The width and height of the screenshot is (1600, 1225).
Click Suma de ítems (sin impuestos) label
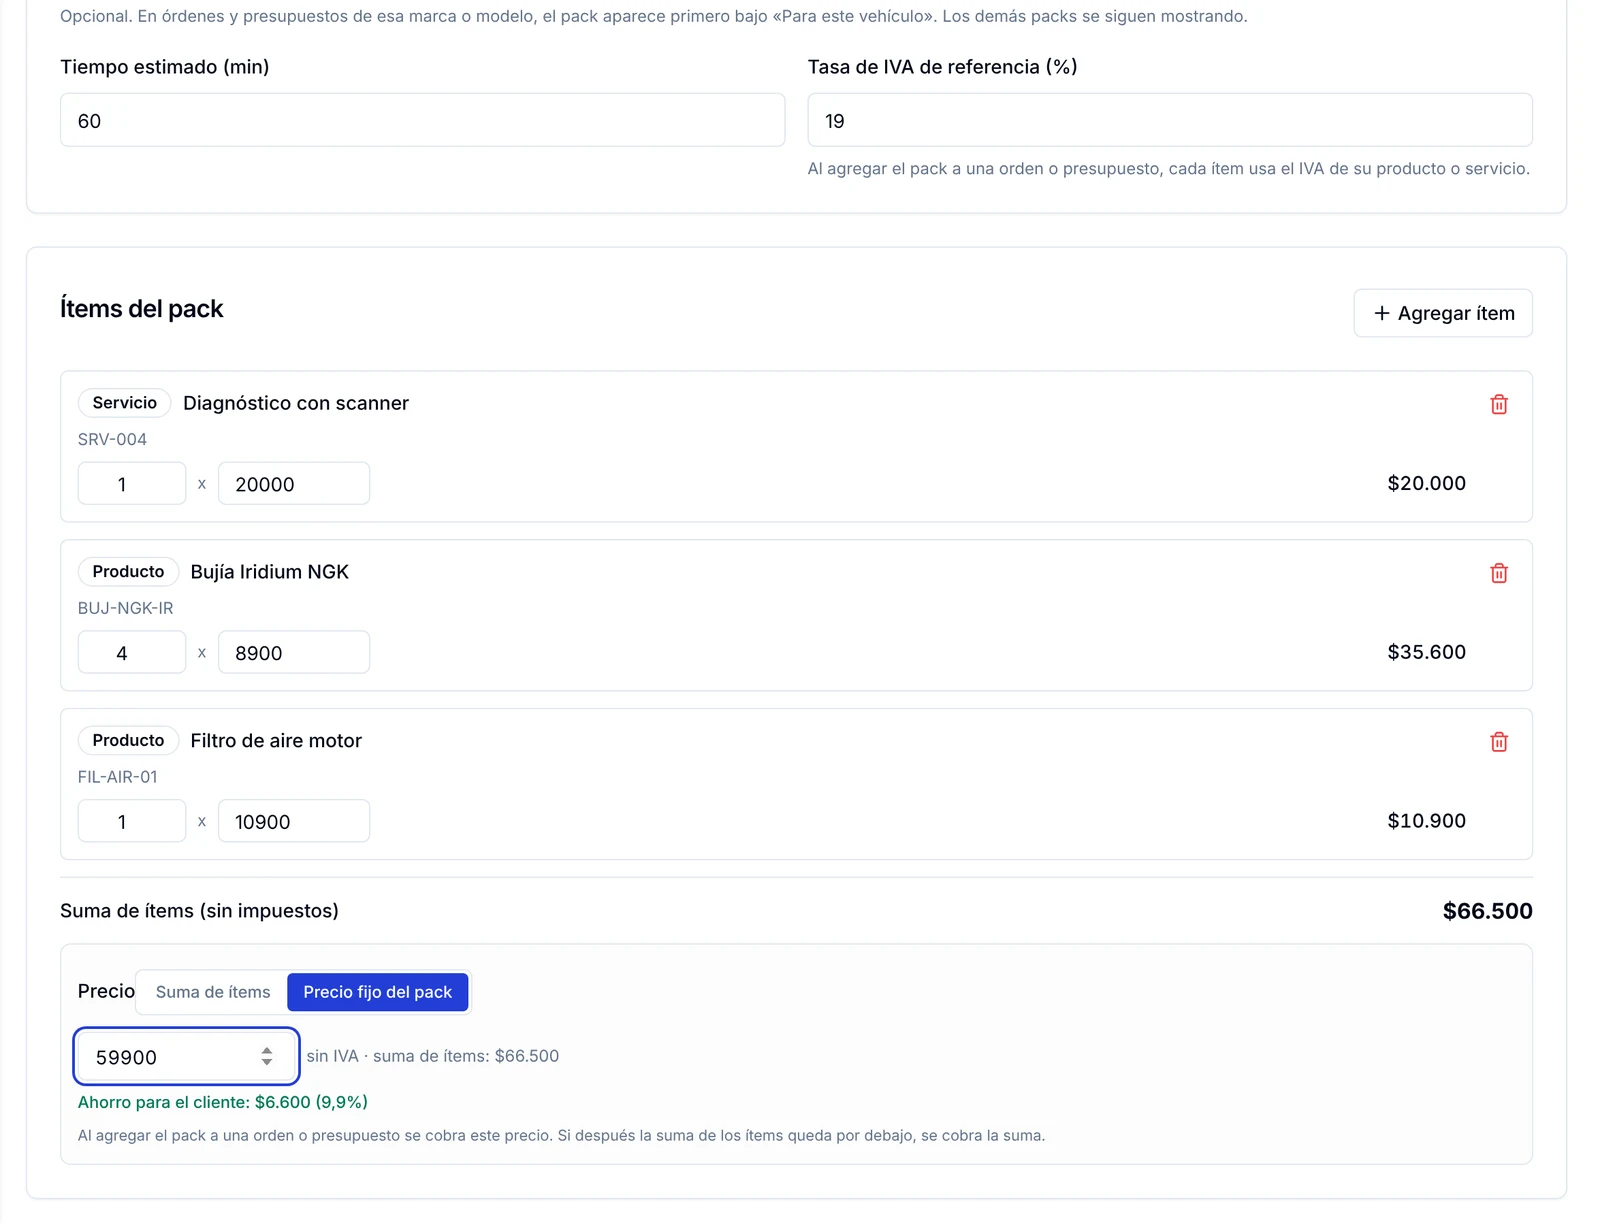pos(199,911)
